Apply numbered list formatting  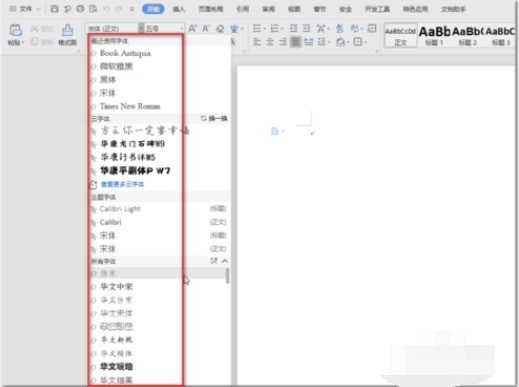(x=275, y=29)
